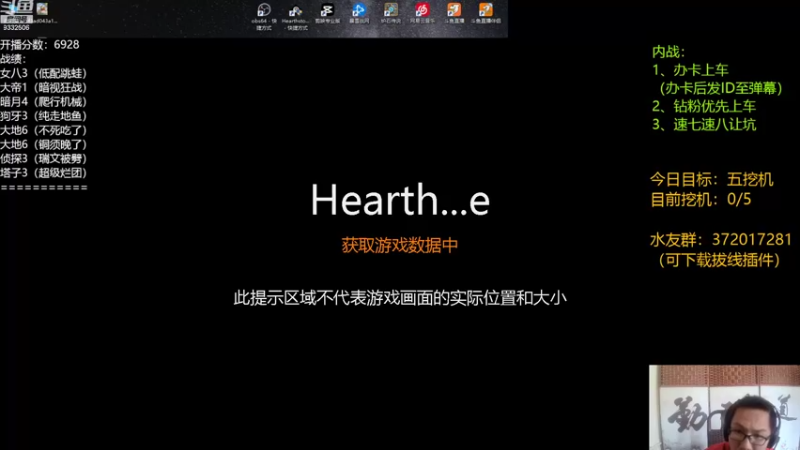Image resolution: width=800 pixels, height=450 pixels.
Task: Launch the 斗鱼直播 desktop icon
Action: point(454,13)
